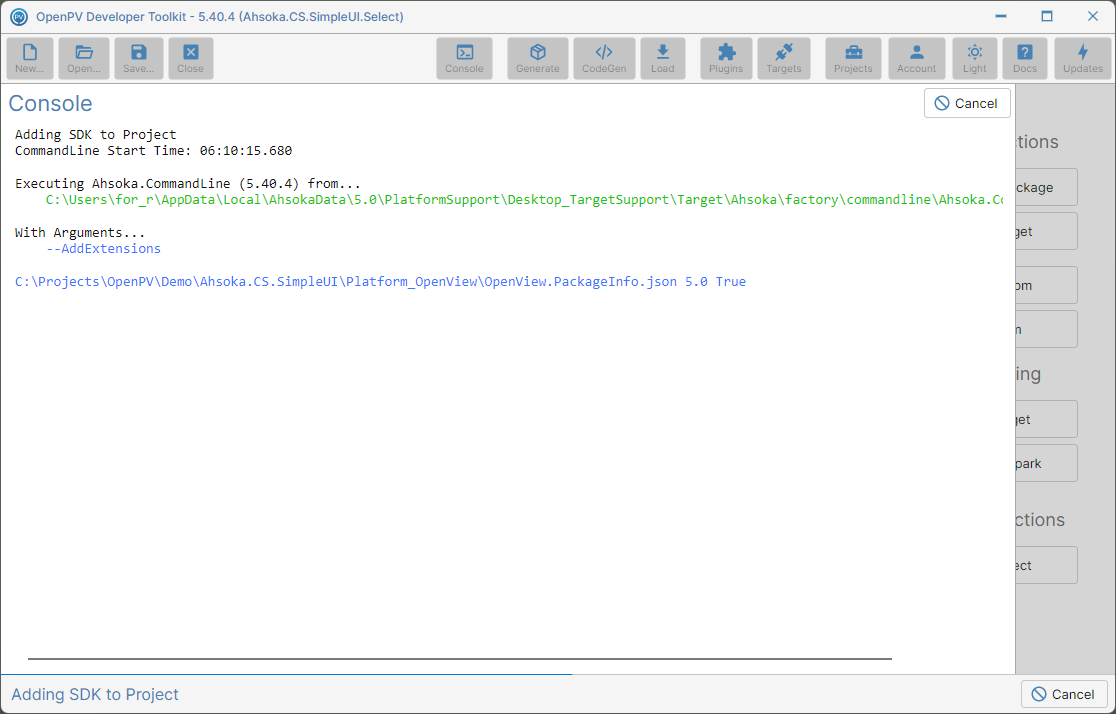Create a new project with New icon
This screenshot has height=714, width=1116.
30,58
